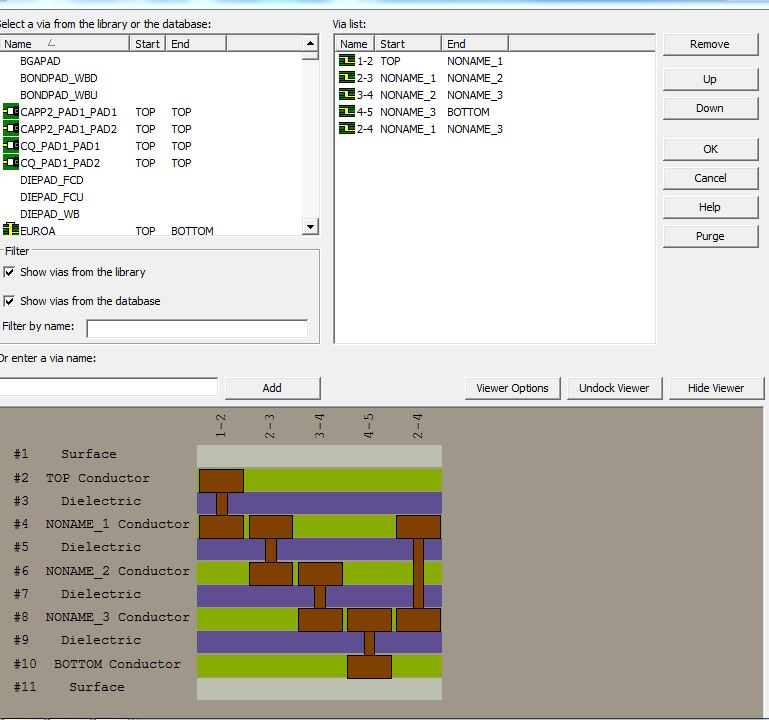Click the EUROA via icon in library
The height and width of the screenshot is (720, 769).
pyautogui.click(x=11, y=230)
